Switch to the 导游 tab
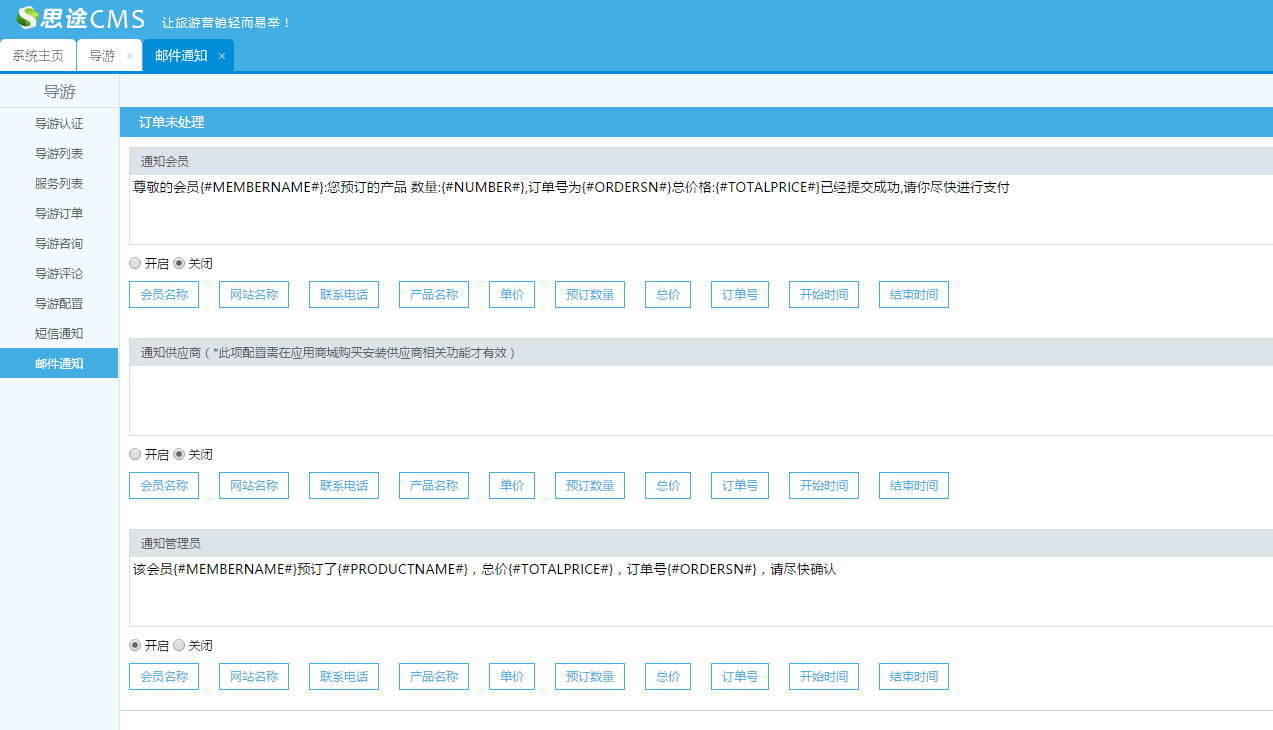1273x730 pixels. coord(102,56)
